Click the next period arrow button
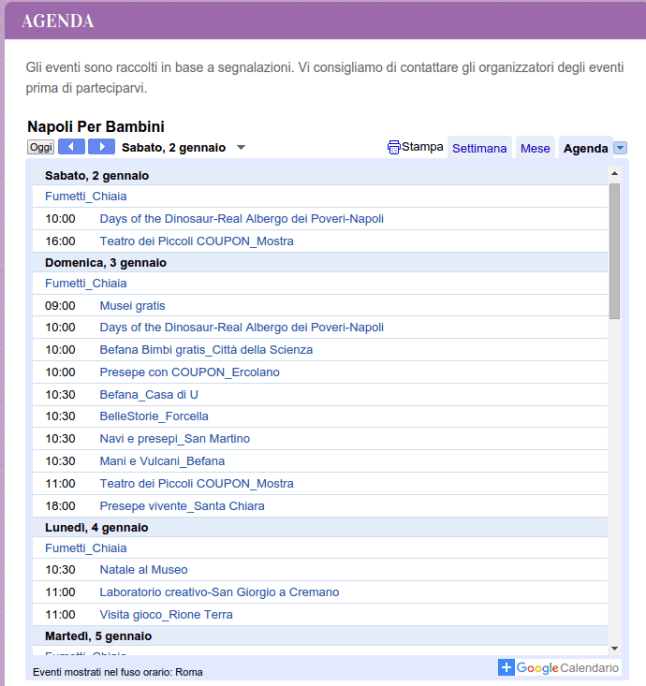The height and width of the screenshot is (686, 646). point(101,147)
